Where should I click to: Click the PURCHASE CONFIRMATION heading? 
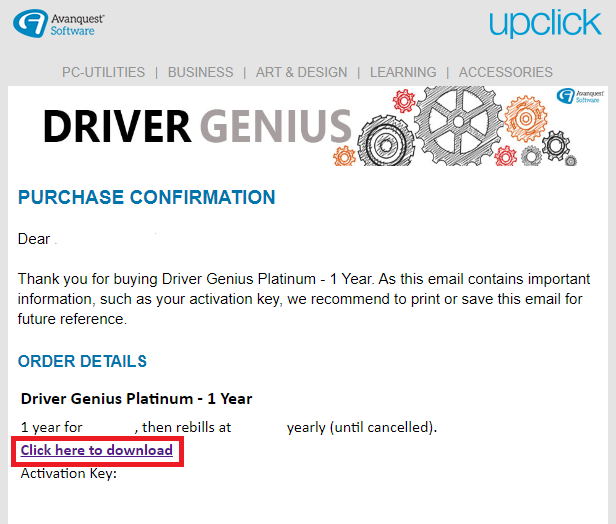tap(147, 197)
